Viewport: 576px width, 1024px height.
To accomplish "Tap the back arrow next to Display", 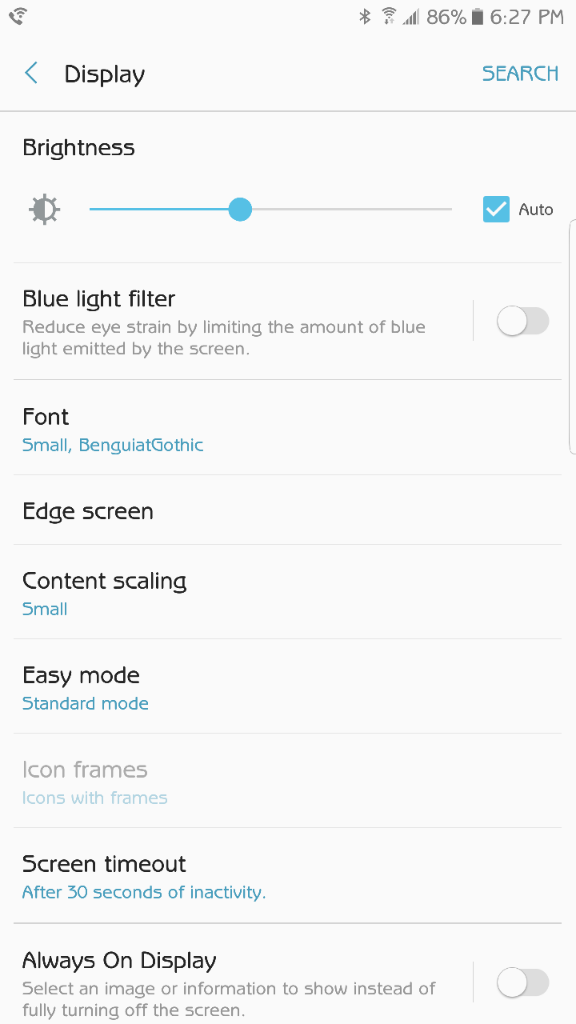I will click(x=31, y=73).
